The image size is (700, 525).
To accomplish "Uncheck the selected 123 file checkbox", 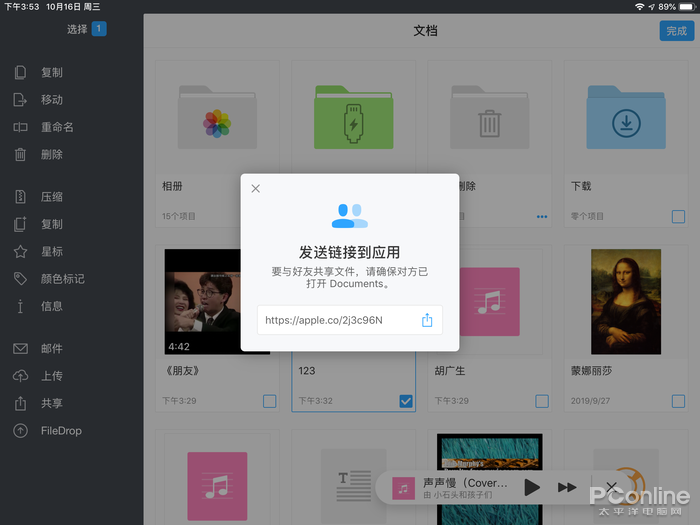I will (406, 401).
